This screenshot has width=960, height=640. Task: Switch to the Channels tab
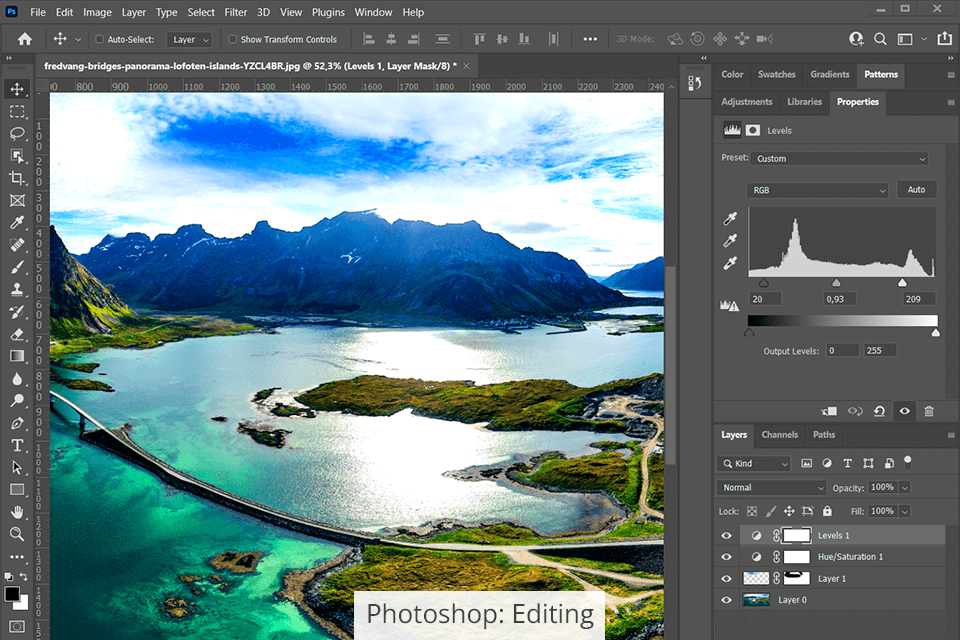coord(779,435)
